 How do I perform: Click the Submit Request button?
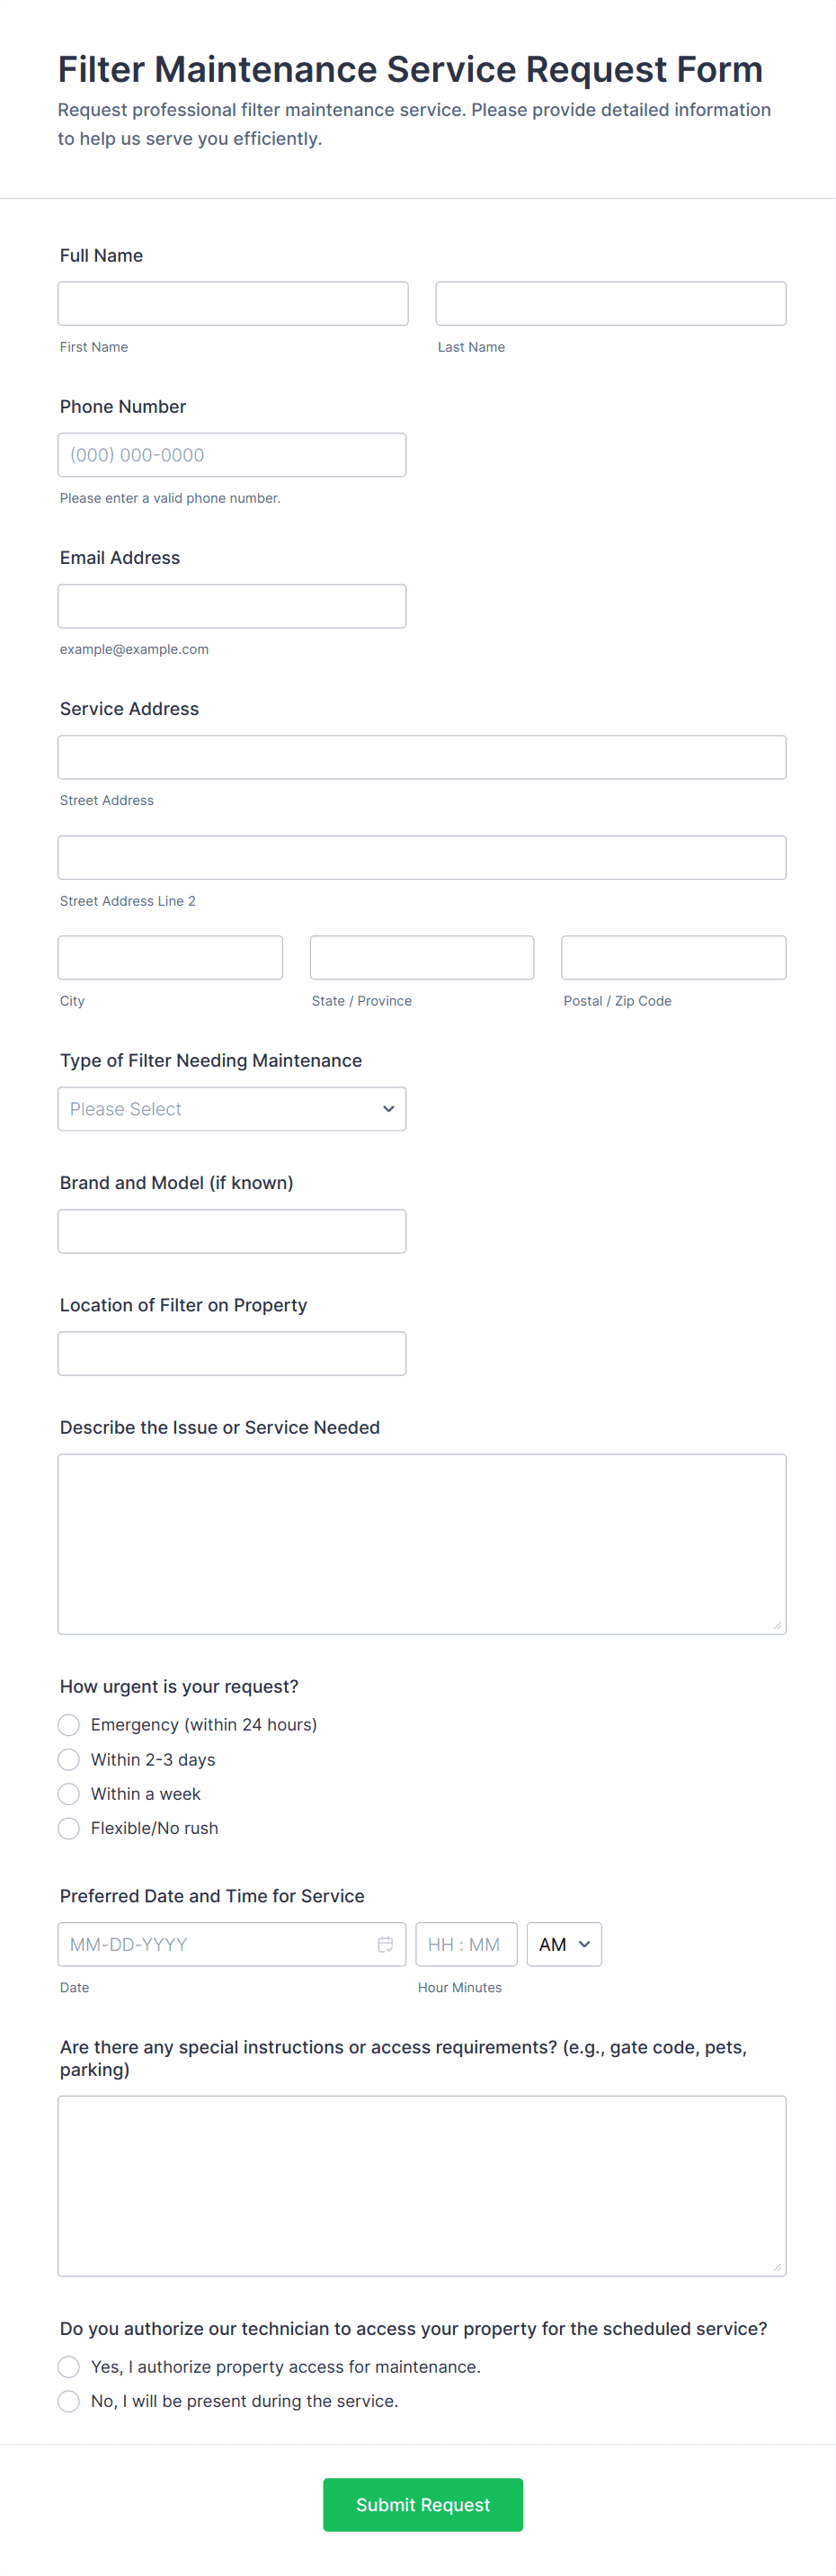coord(422,2504)
